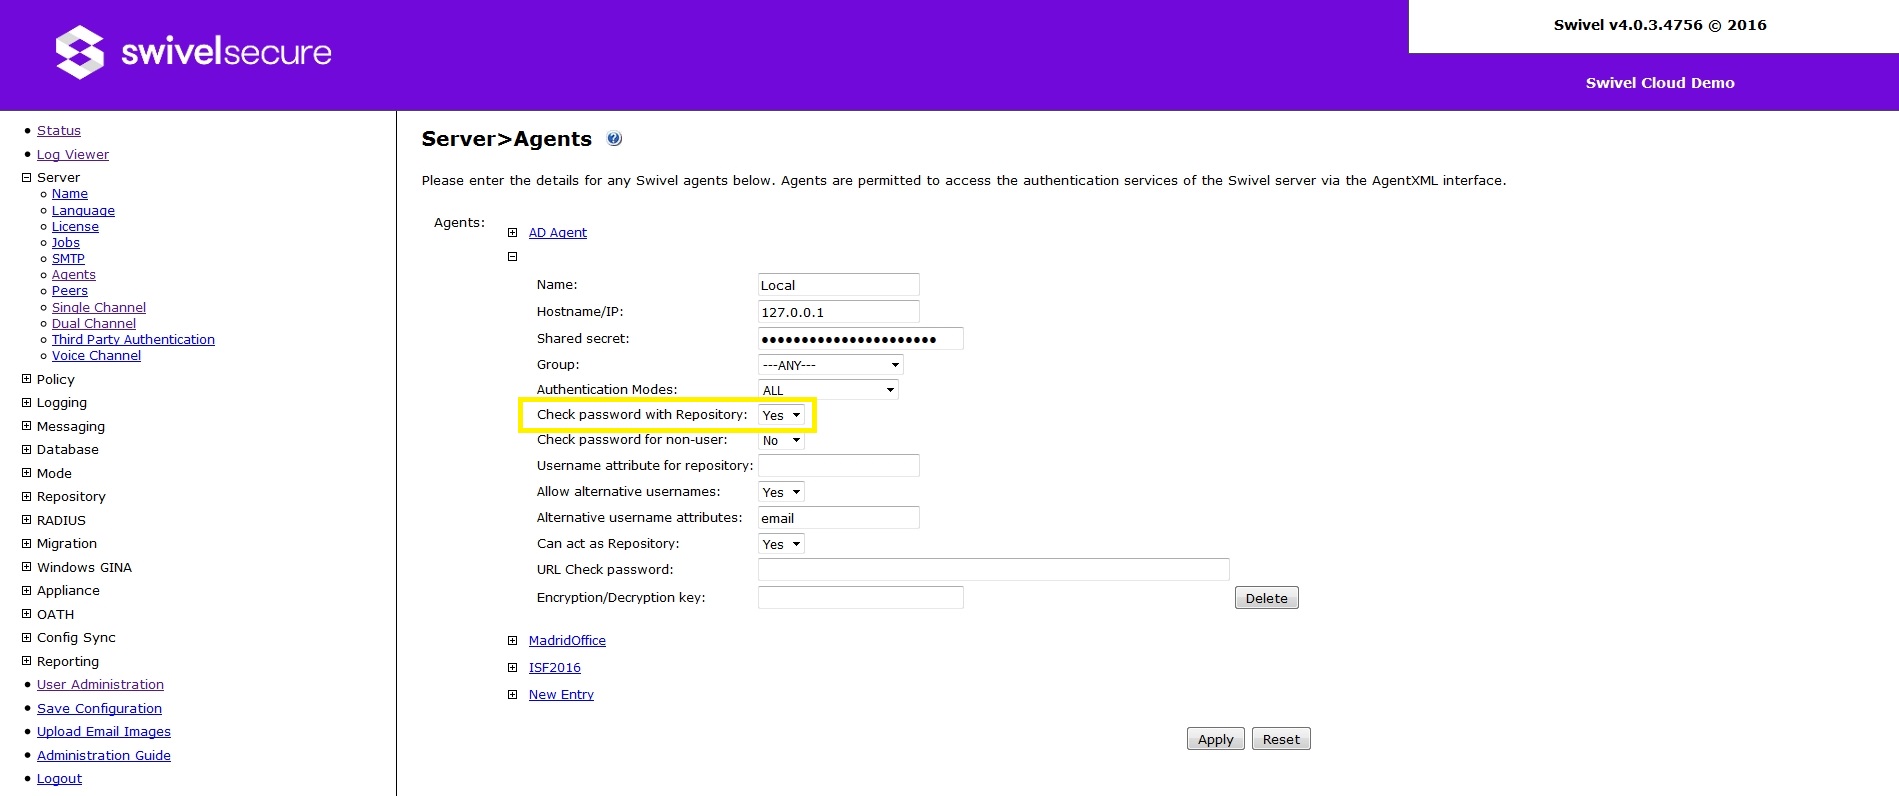Screen dimensions: 1899x796
Task: Expand the Policy menu section
Action: click(27, 379)
